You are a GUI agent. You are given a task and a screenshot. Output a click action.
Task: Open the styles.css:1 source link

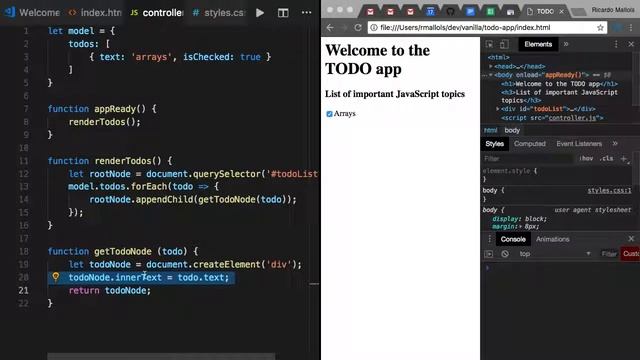coord(609,191)
